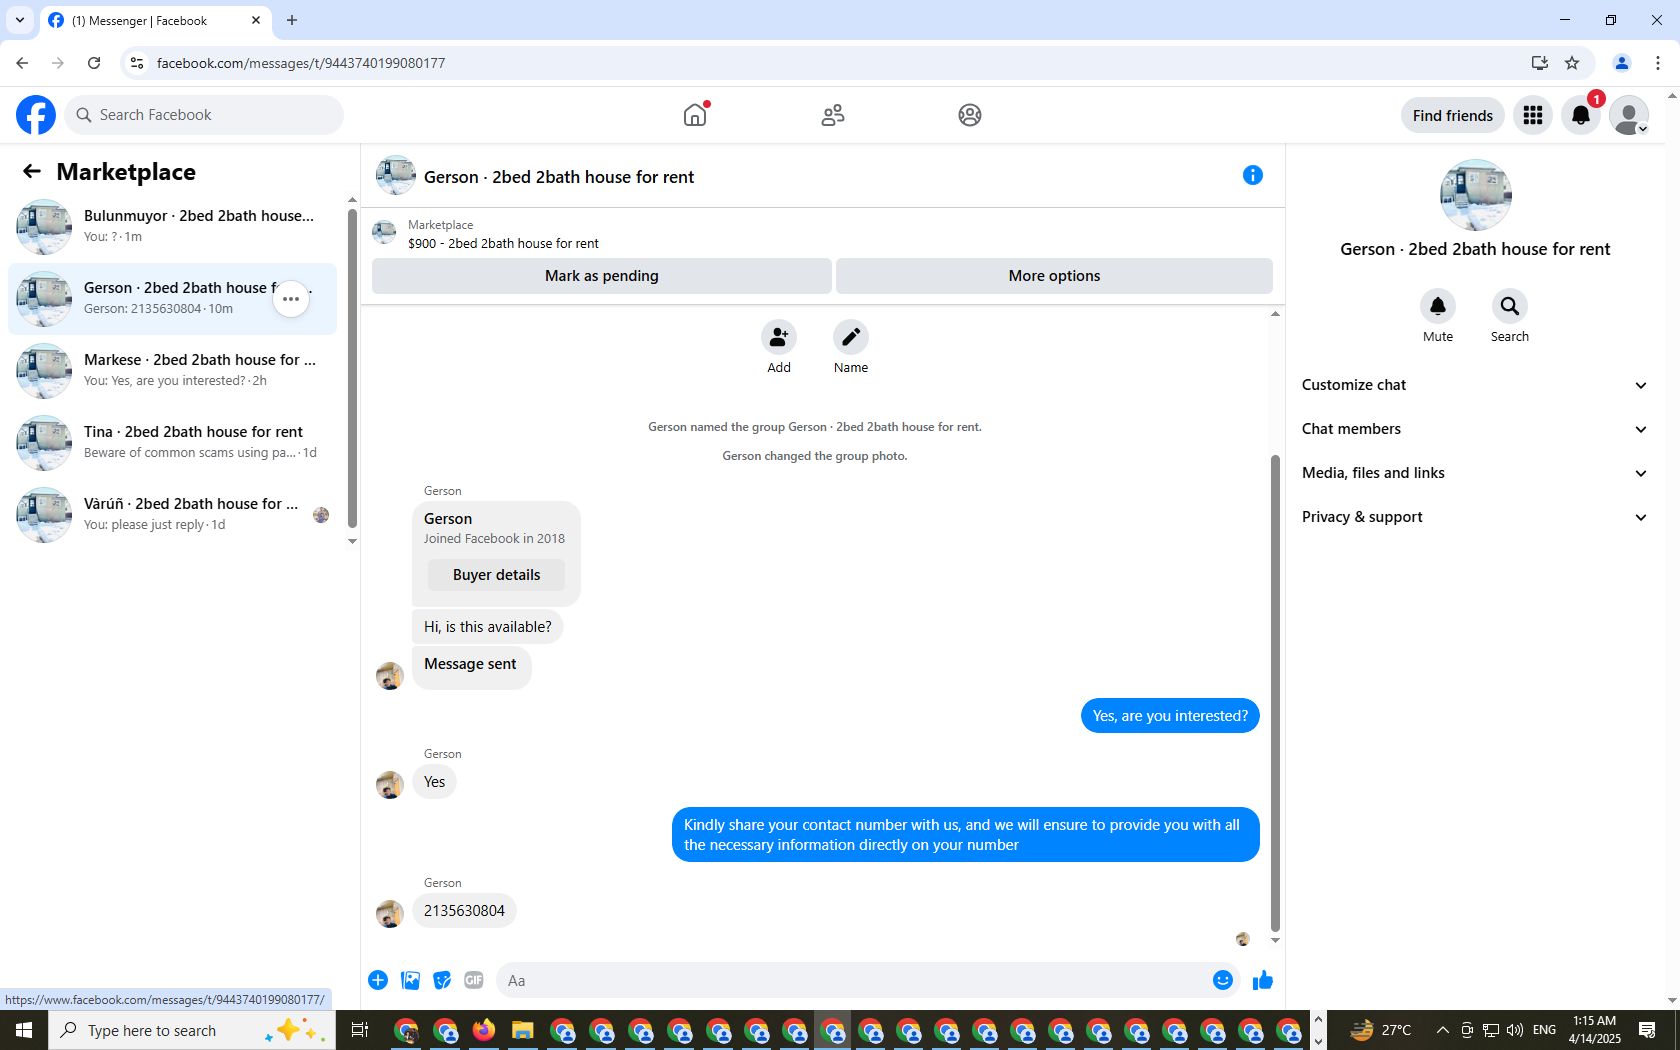The image size is (1680, 1050).
Task: Open Buyer details for Gerson
Action: (496, 575)
